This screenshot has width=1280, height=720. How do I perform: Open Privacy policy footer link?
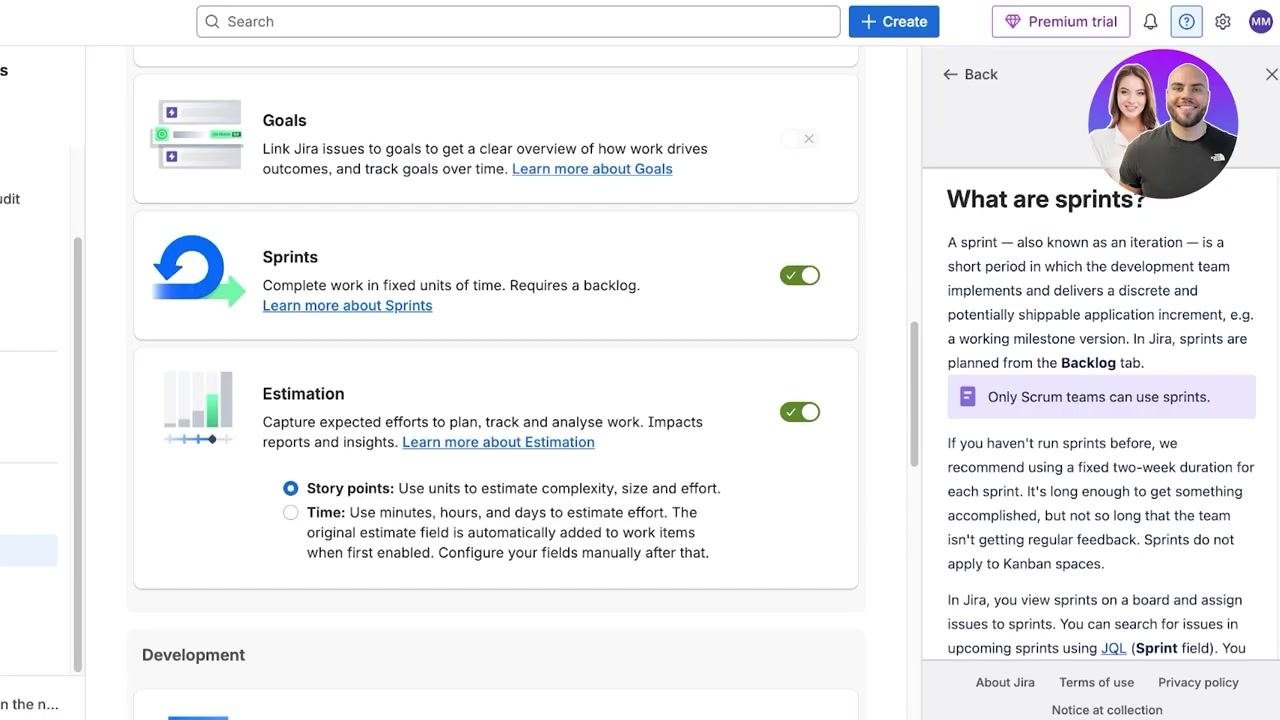1198,682
